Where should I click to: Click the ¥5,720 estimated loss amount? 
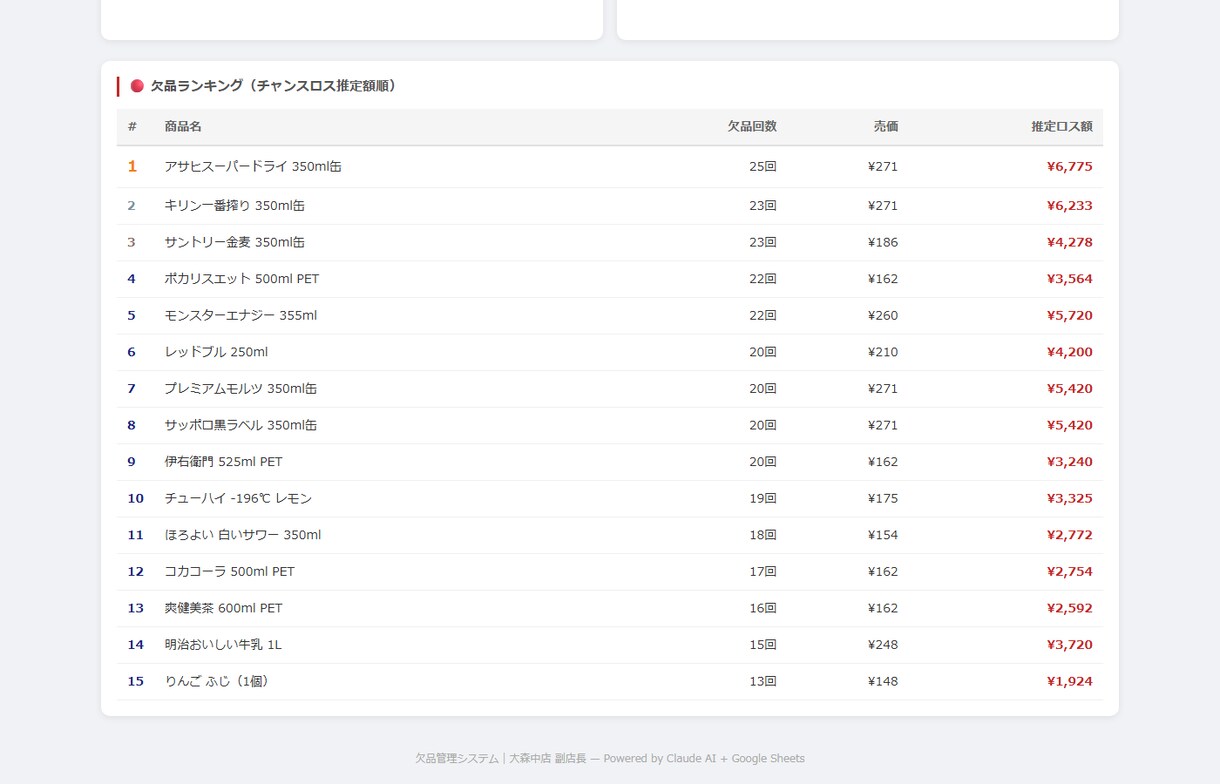pyautogui.click(x=1070, y=316)
